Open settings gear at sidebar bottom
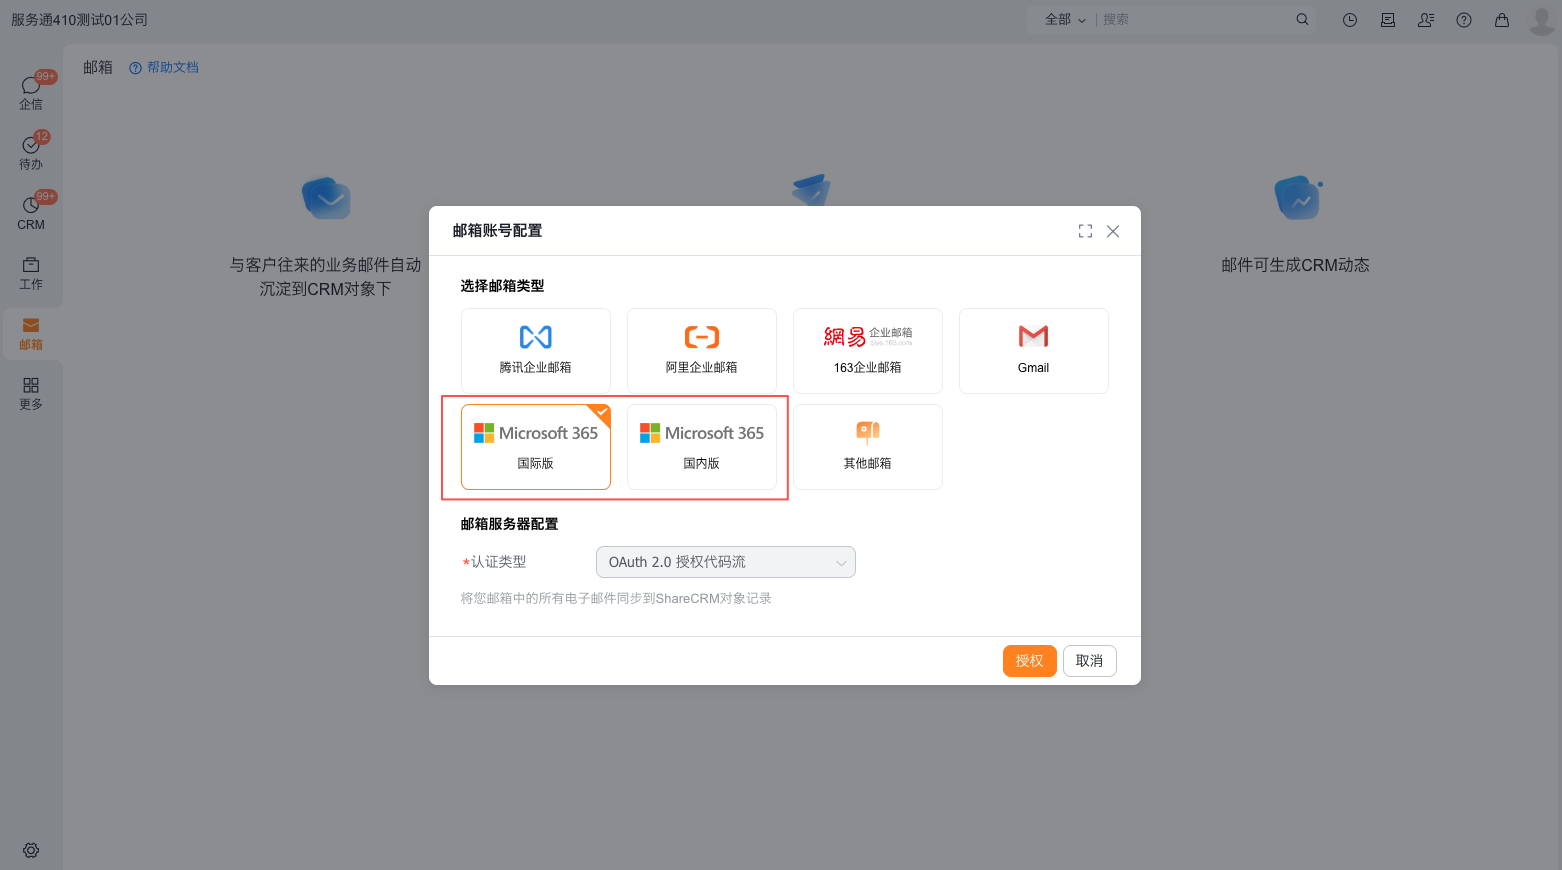This screenshot has height=870, width=1562. click(x=31, y=850)
